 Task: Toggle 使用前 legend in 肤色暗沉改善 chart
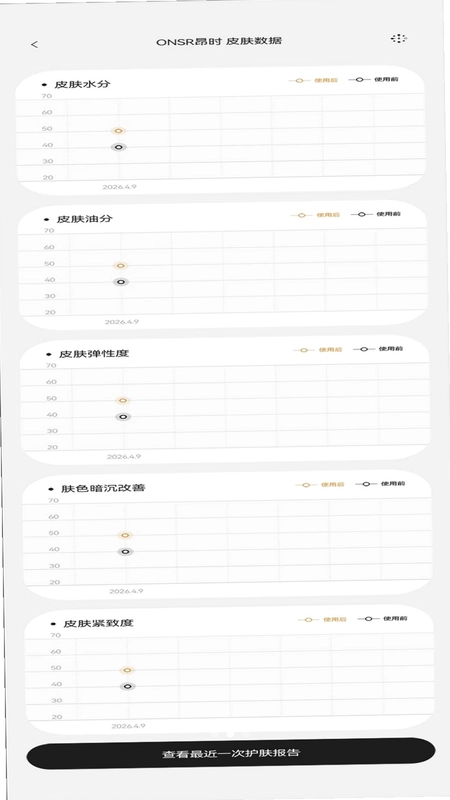tap(381, 484)
